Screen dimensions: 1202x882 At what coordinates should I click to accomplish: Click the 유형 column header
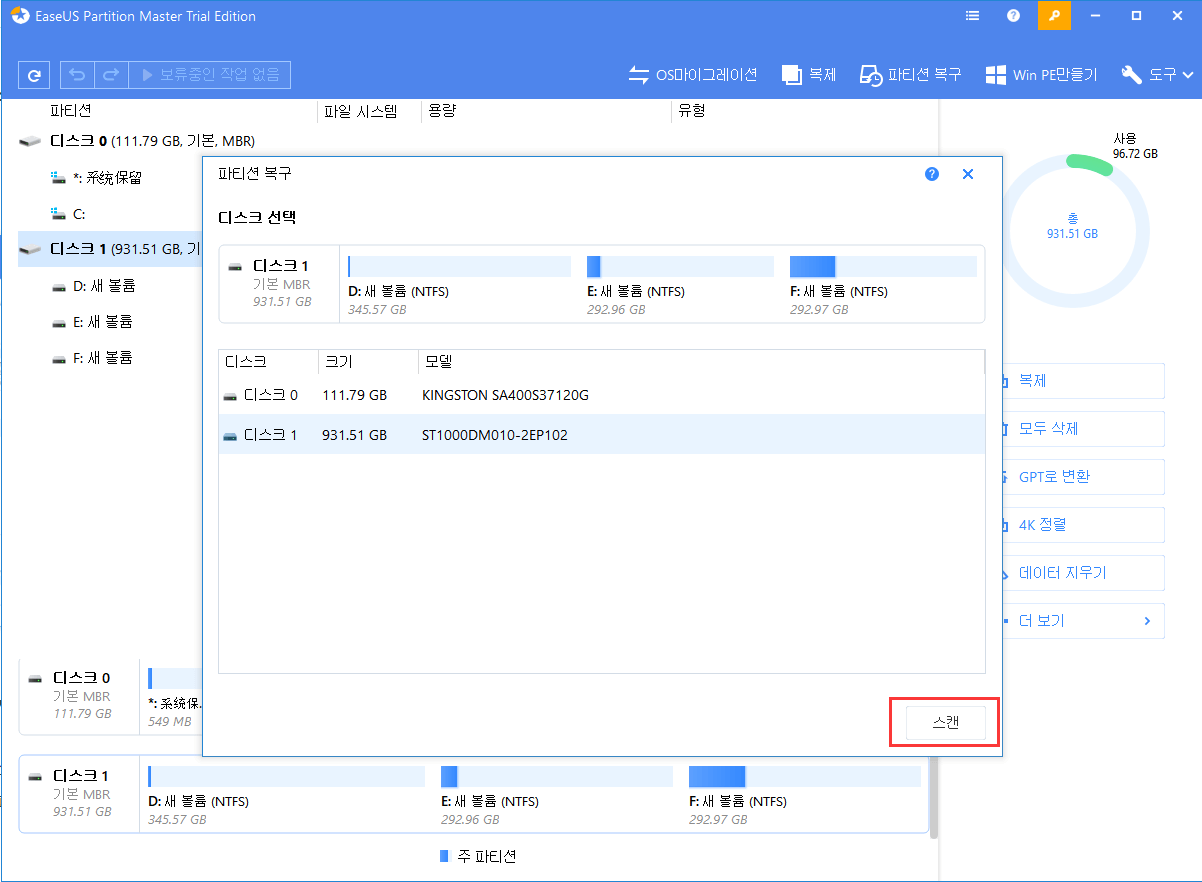click(x=692, y=111)
